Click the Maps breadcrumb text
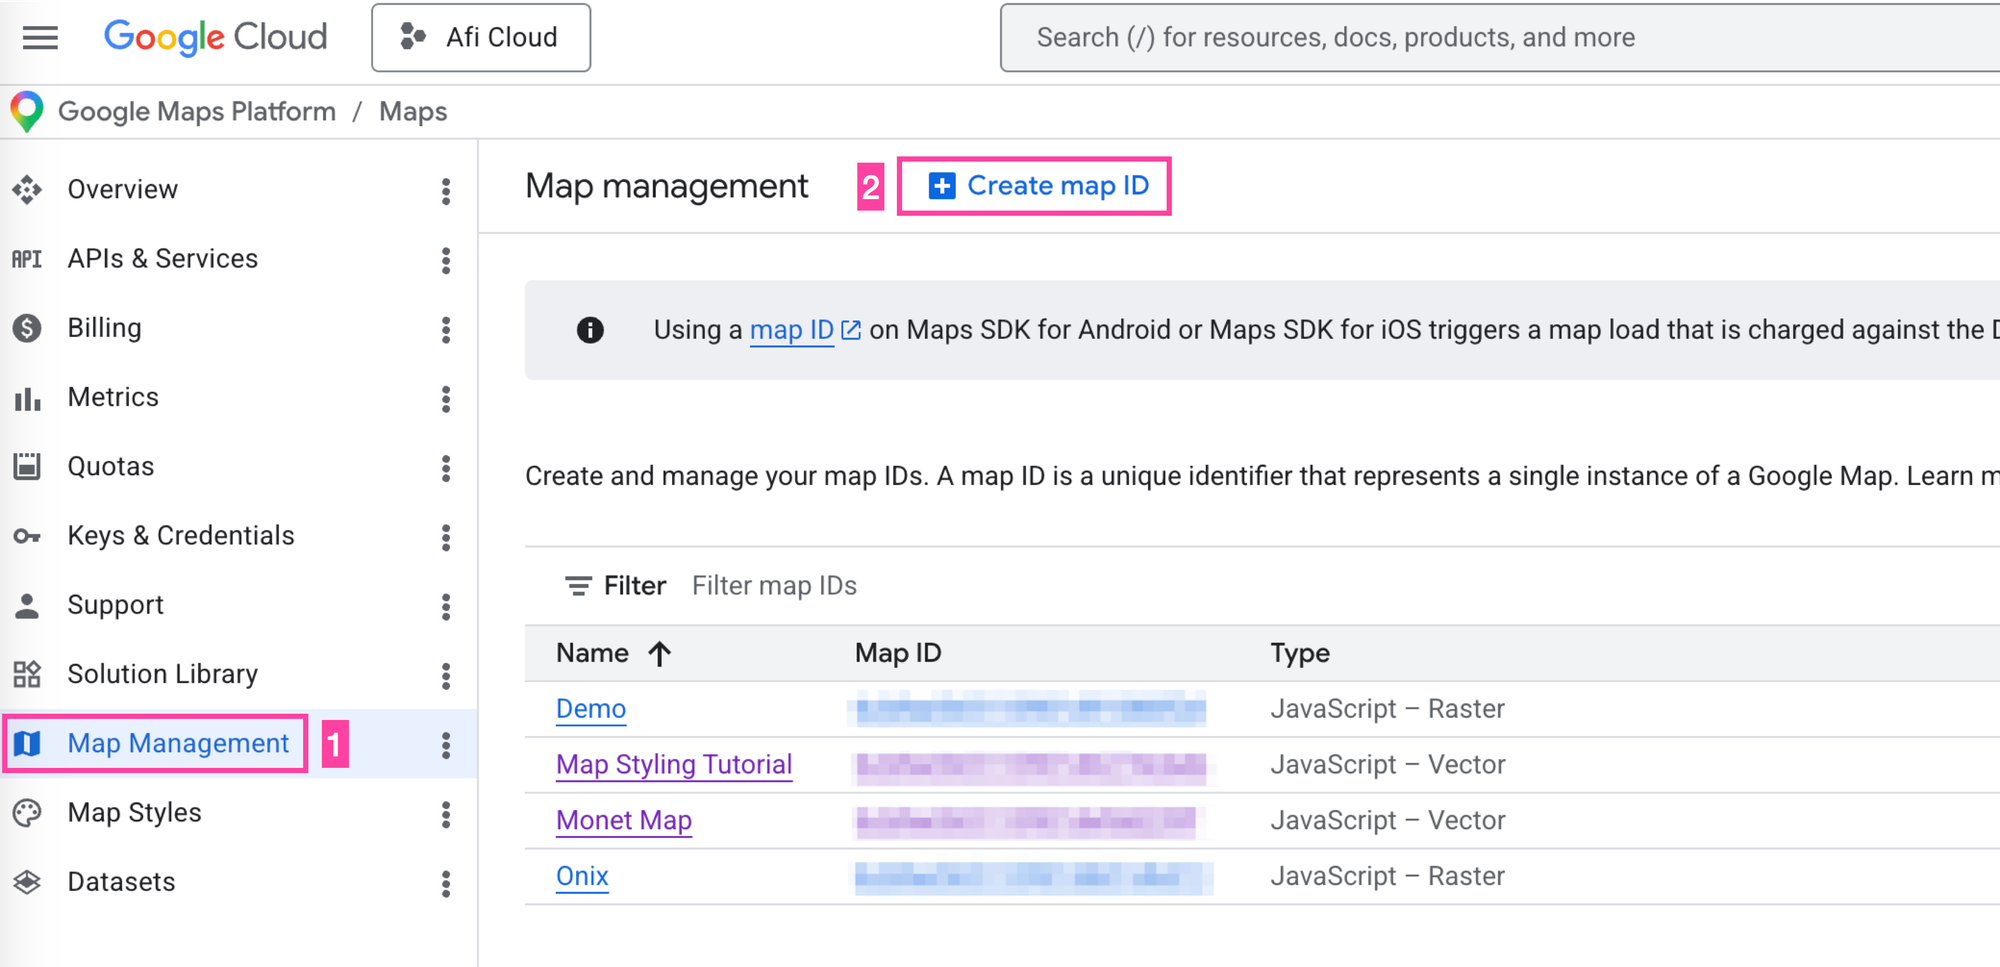Screen dimensions: 2000x967 [x=413, y=111]
